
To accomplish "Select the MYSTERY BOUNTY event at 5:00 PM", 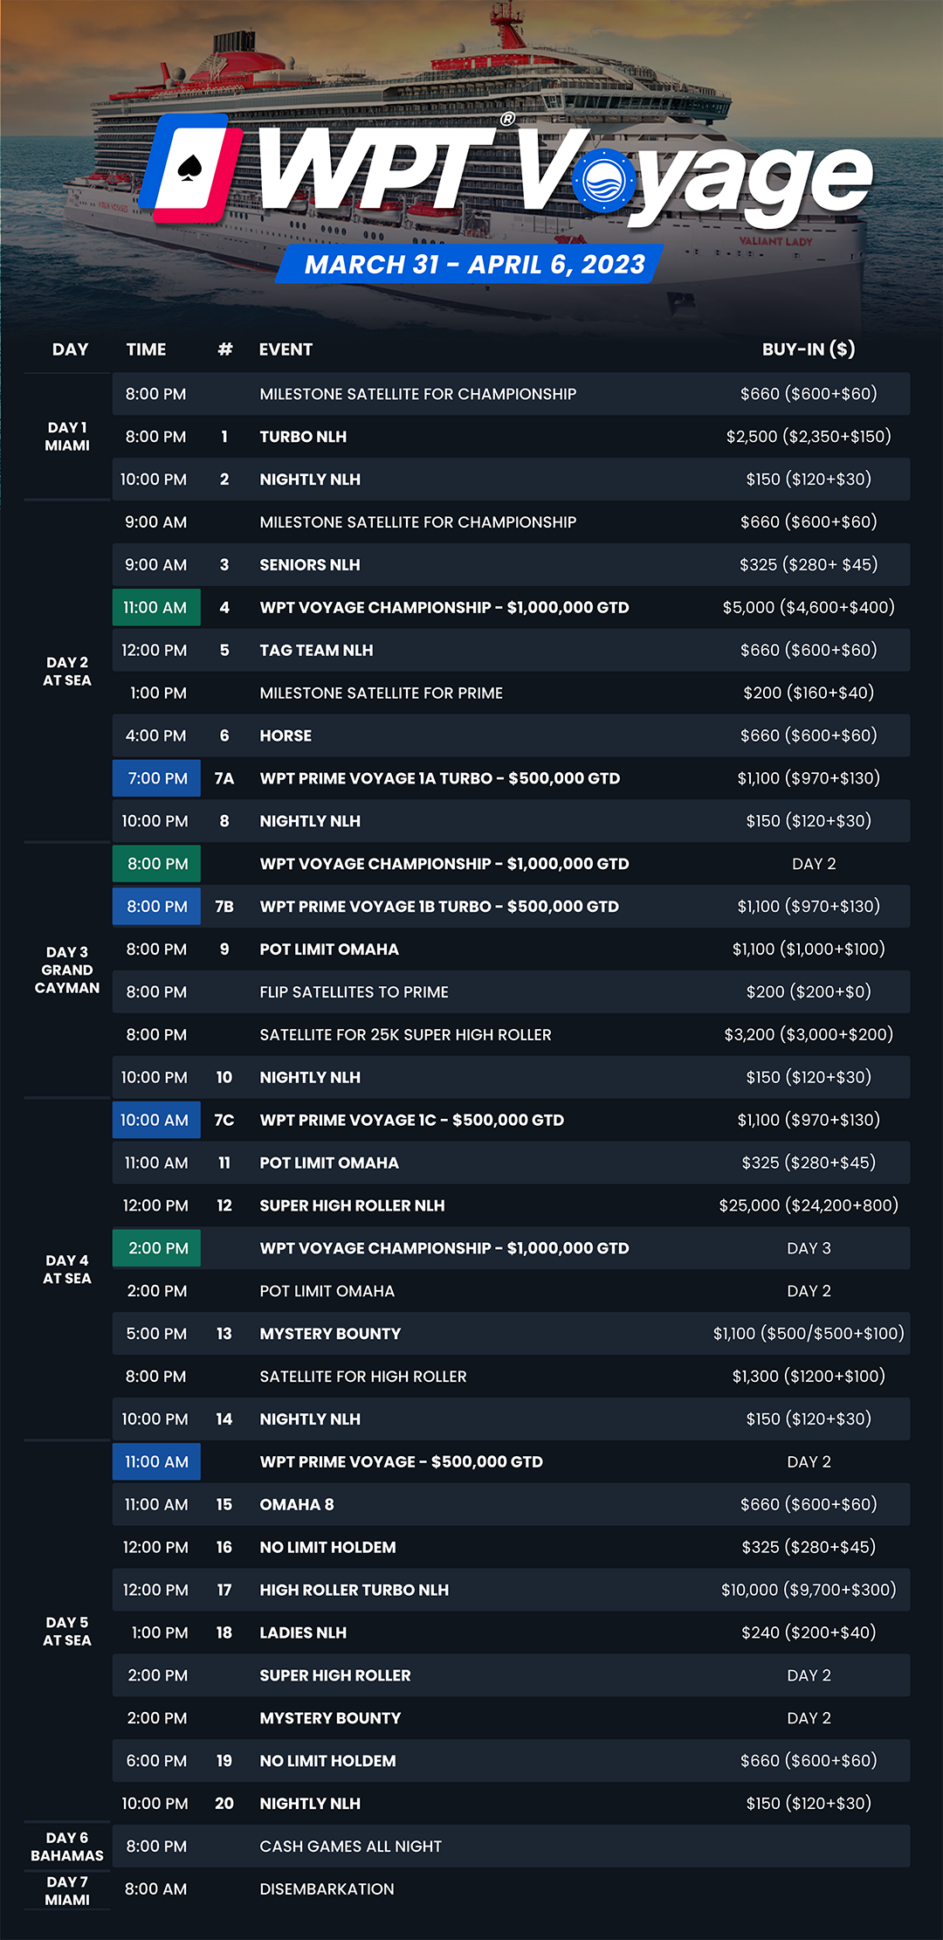I will click(330, 1334).
